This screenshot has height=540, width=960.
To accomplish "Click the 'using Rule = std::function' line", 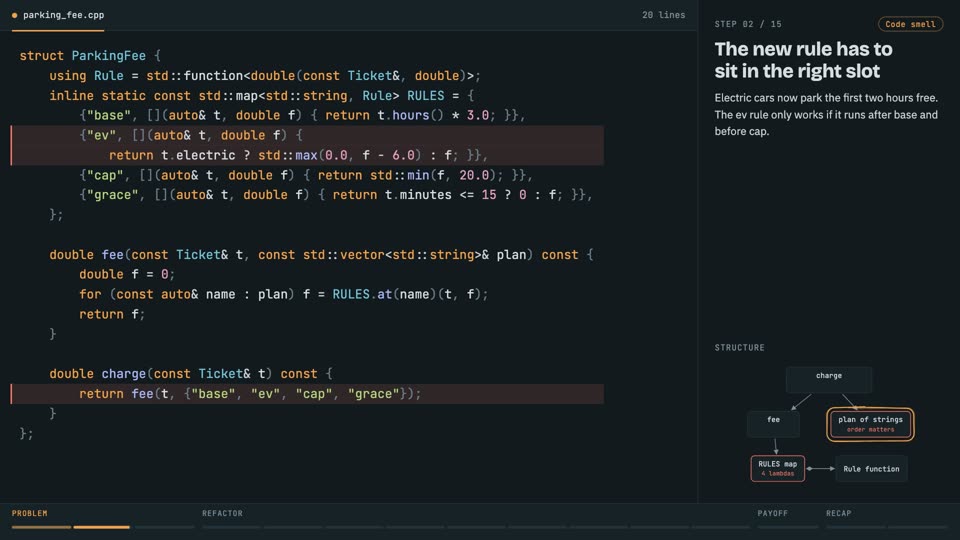I will tap(265, 76).
